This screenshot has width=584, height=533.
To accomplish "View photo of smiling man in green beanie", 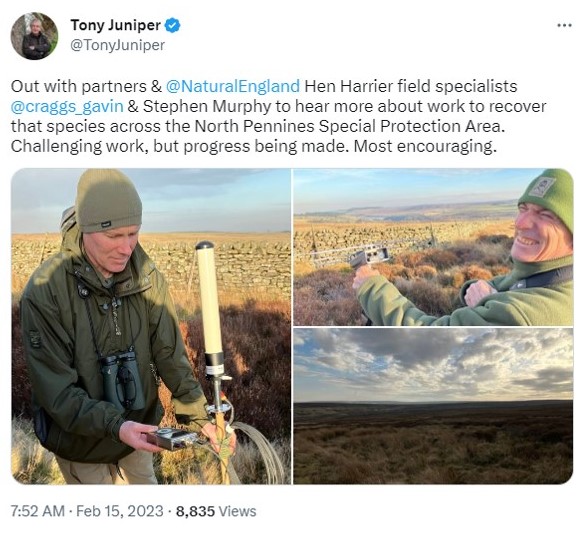I will coord(433,247).
